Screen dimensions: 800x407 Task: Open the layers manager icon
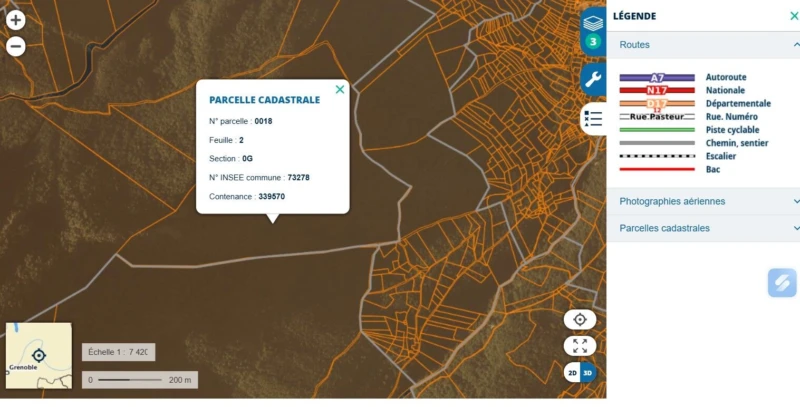click(593, 22)
